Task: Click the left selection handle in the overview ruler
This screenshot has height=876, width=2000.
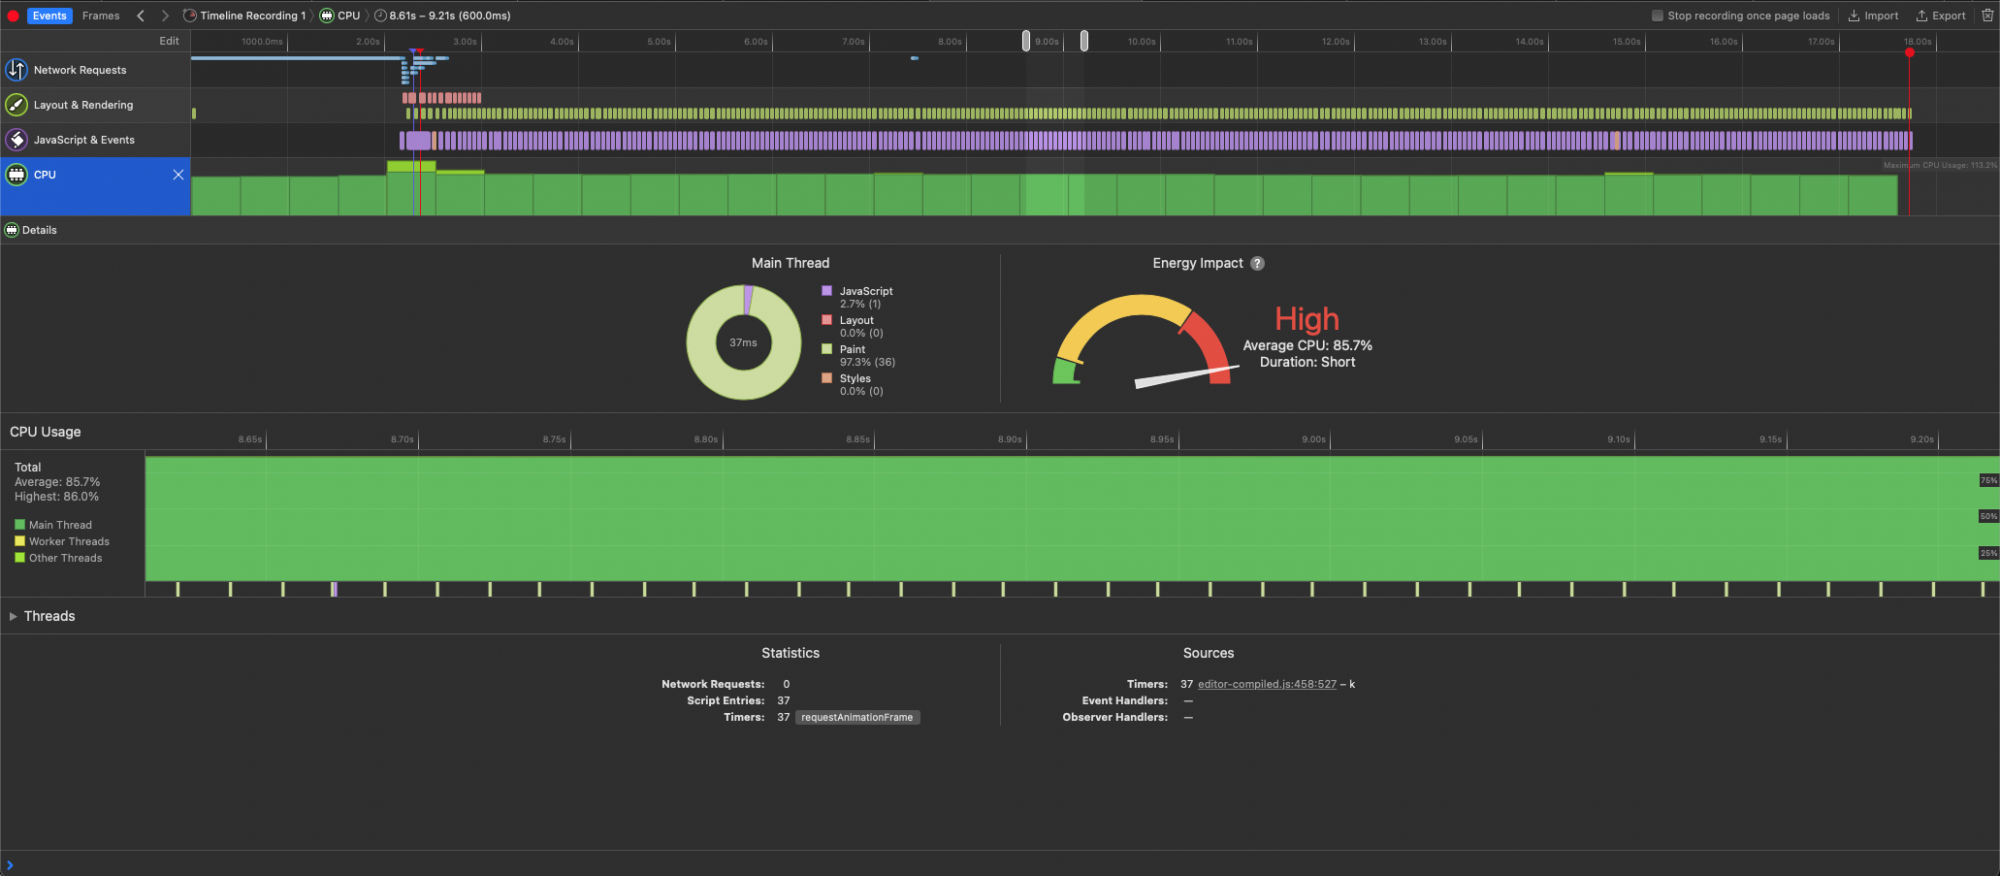Action: (1026, 41)
